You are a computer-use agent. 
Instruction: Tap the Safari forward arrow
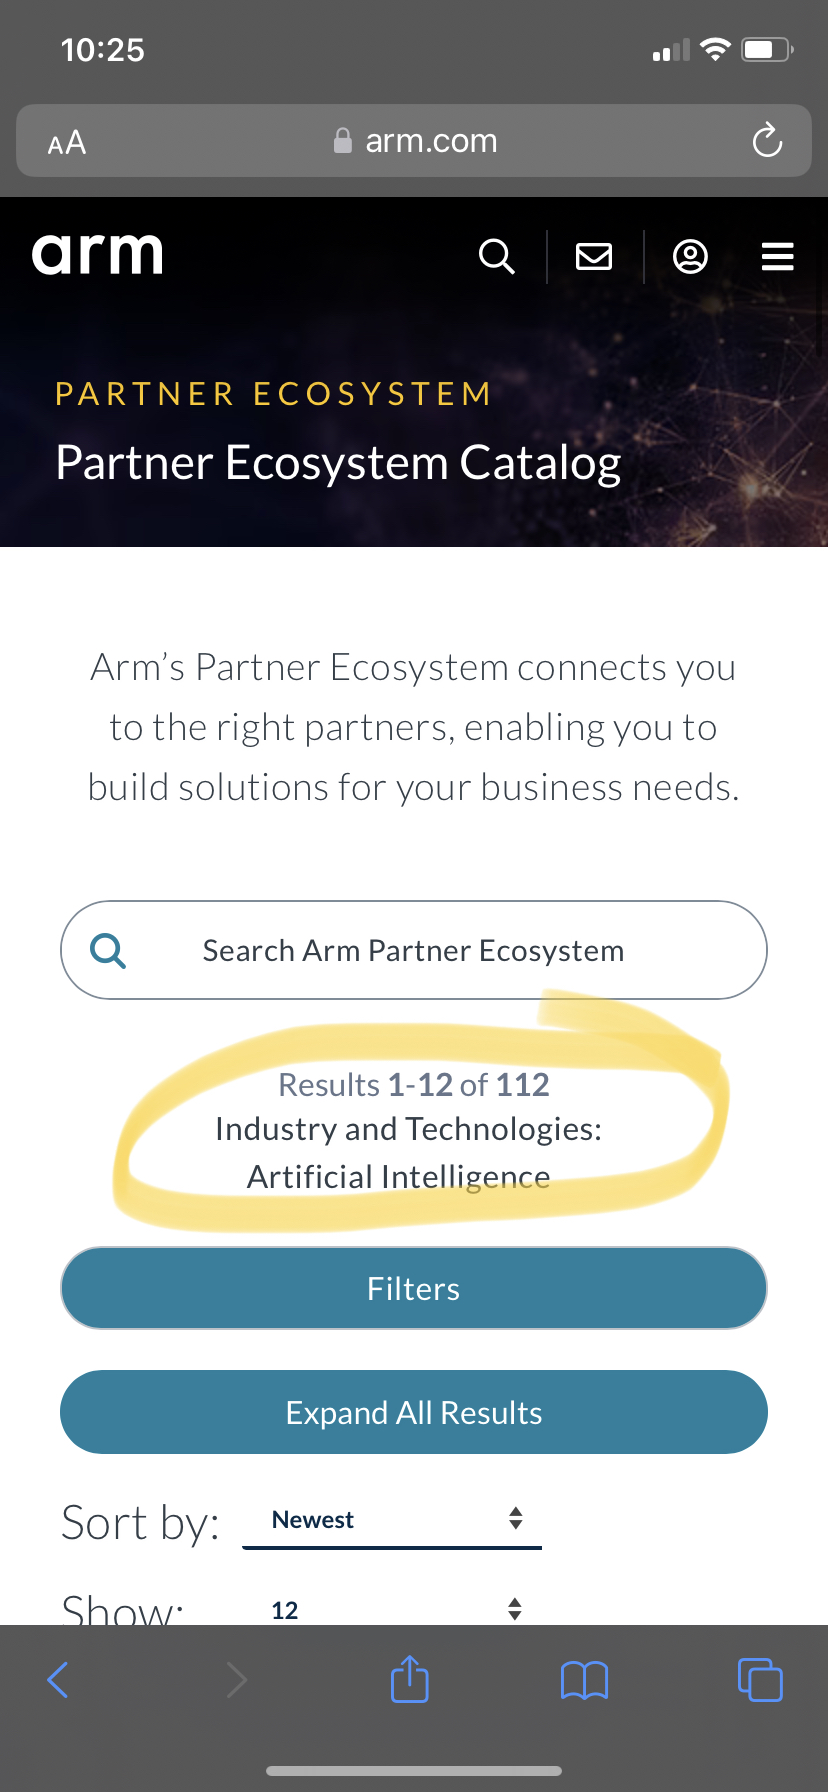point(236,1680)
